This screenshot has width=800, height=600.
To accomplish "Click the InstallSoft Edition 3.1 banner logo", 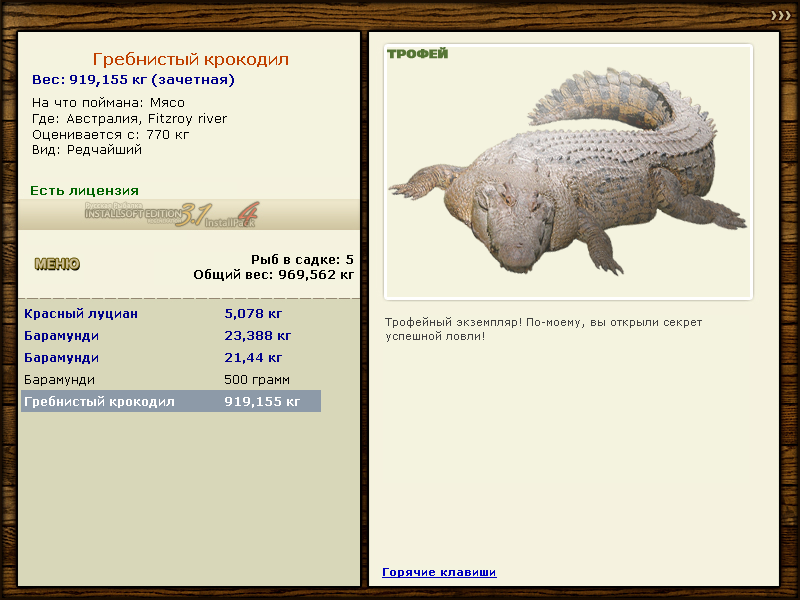I will pyautogui.click(x=170, y=214).
